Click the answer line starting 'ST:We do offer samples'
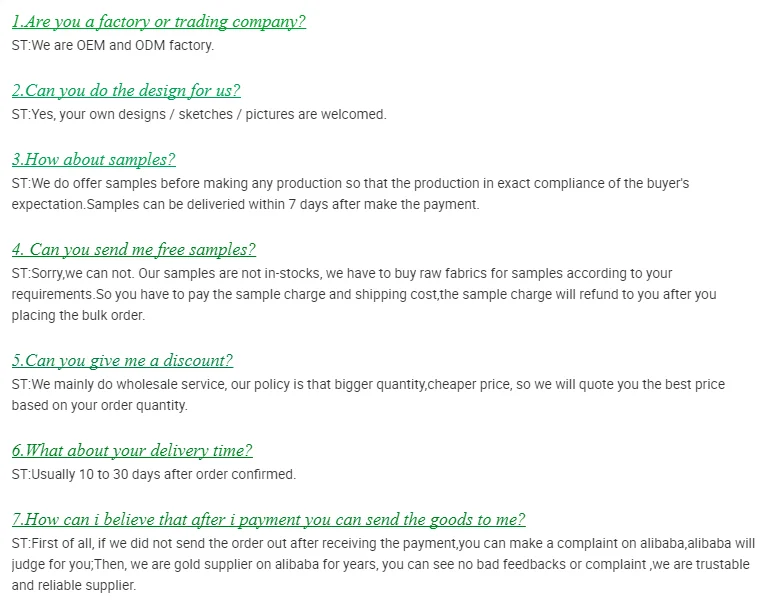774x603 pixels. (350, 184)
